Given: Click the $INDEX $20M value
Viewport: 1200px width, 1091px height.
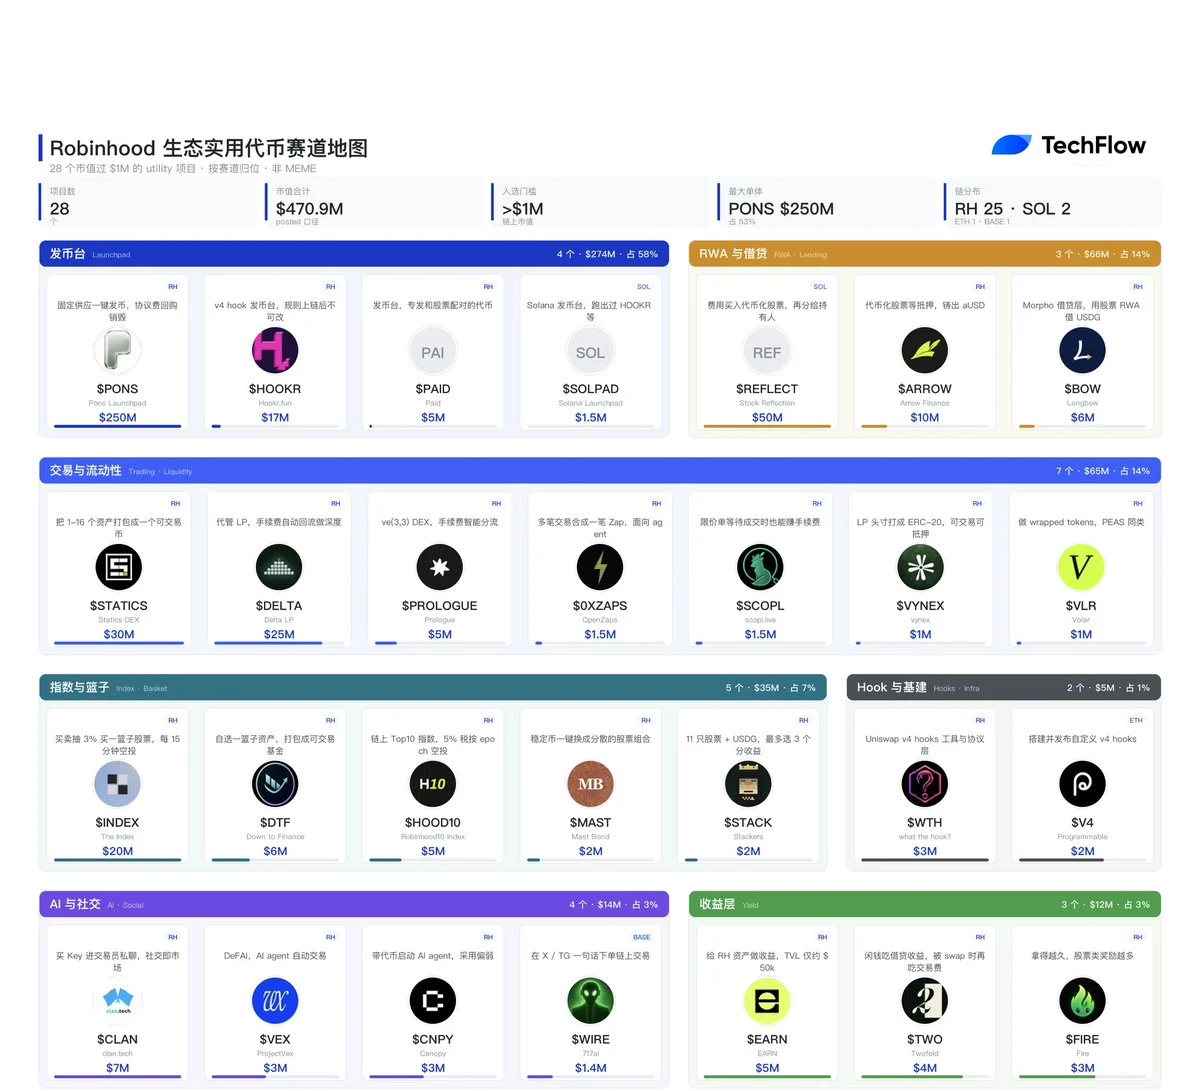Looking at the screenshot, I should click(117, 851).
